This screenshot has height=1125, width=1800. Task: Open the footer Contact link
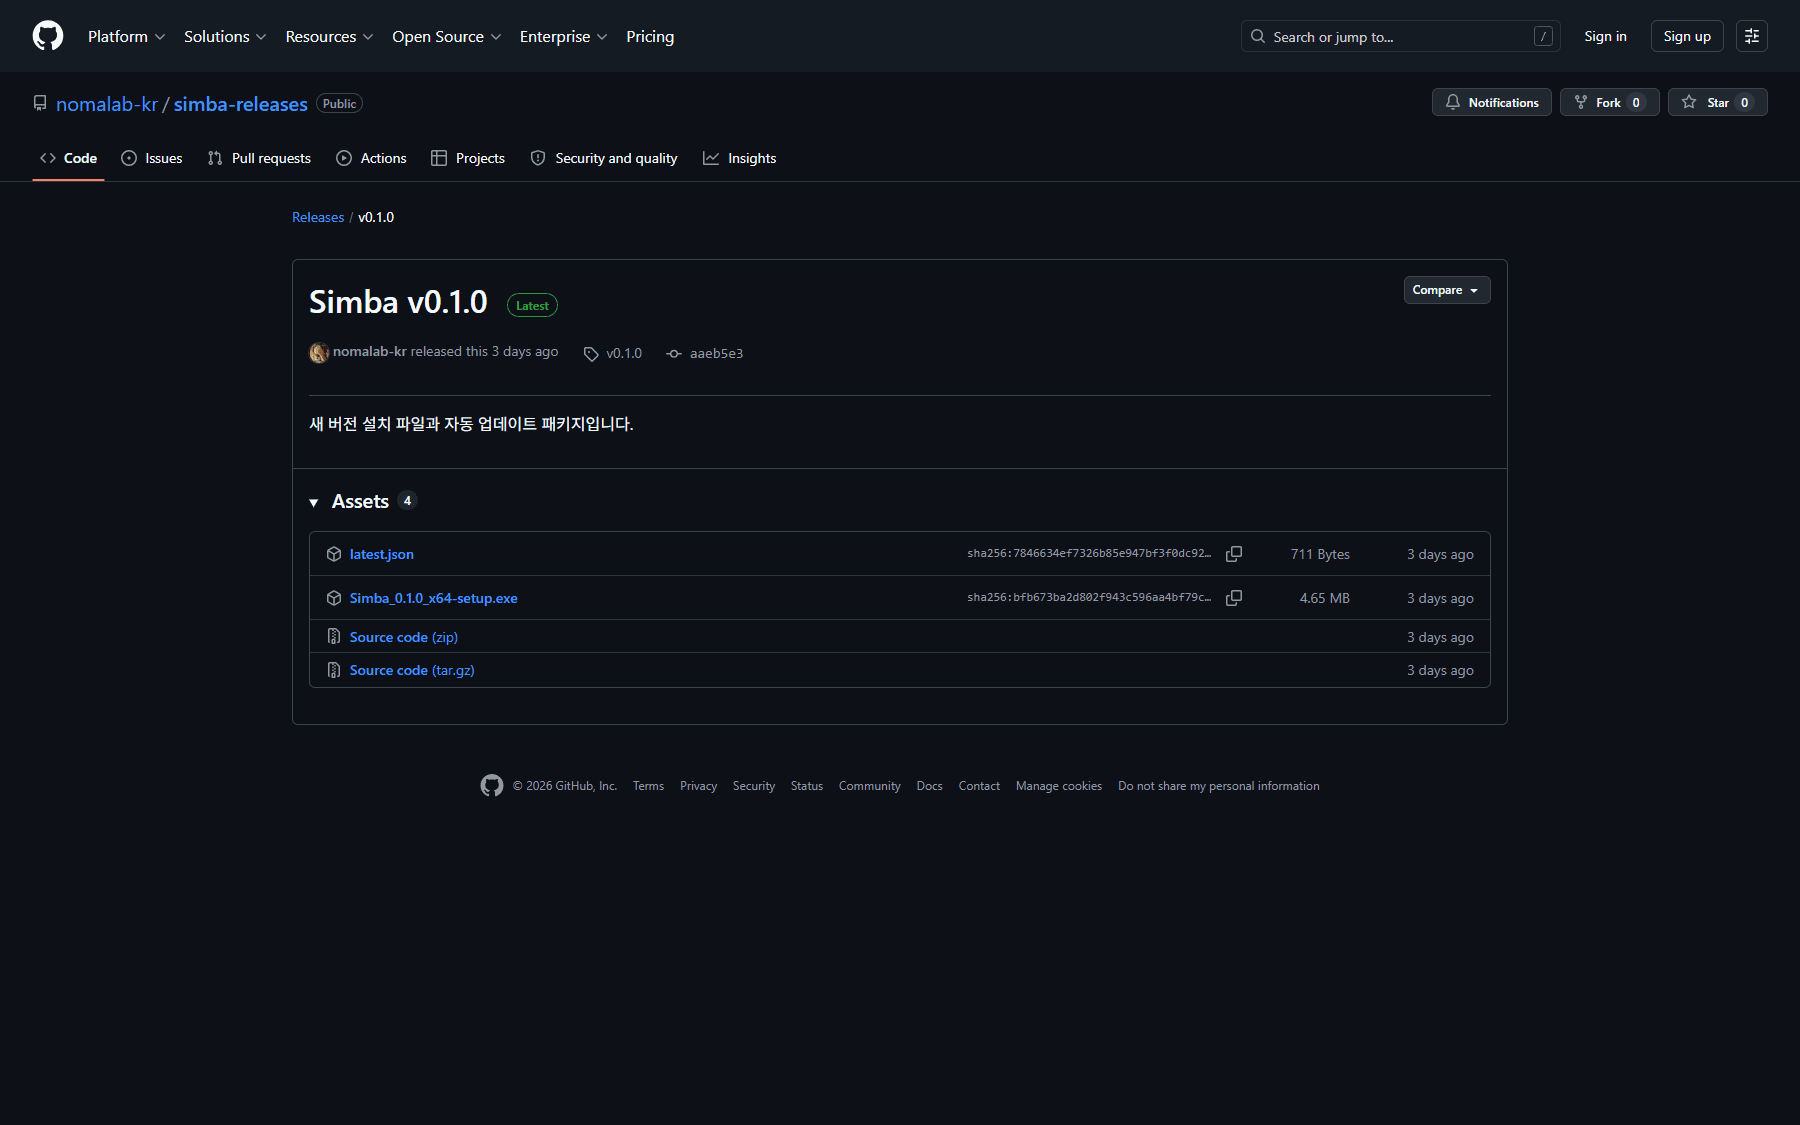(979, 786)
